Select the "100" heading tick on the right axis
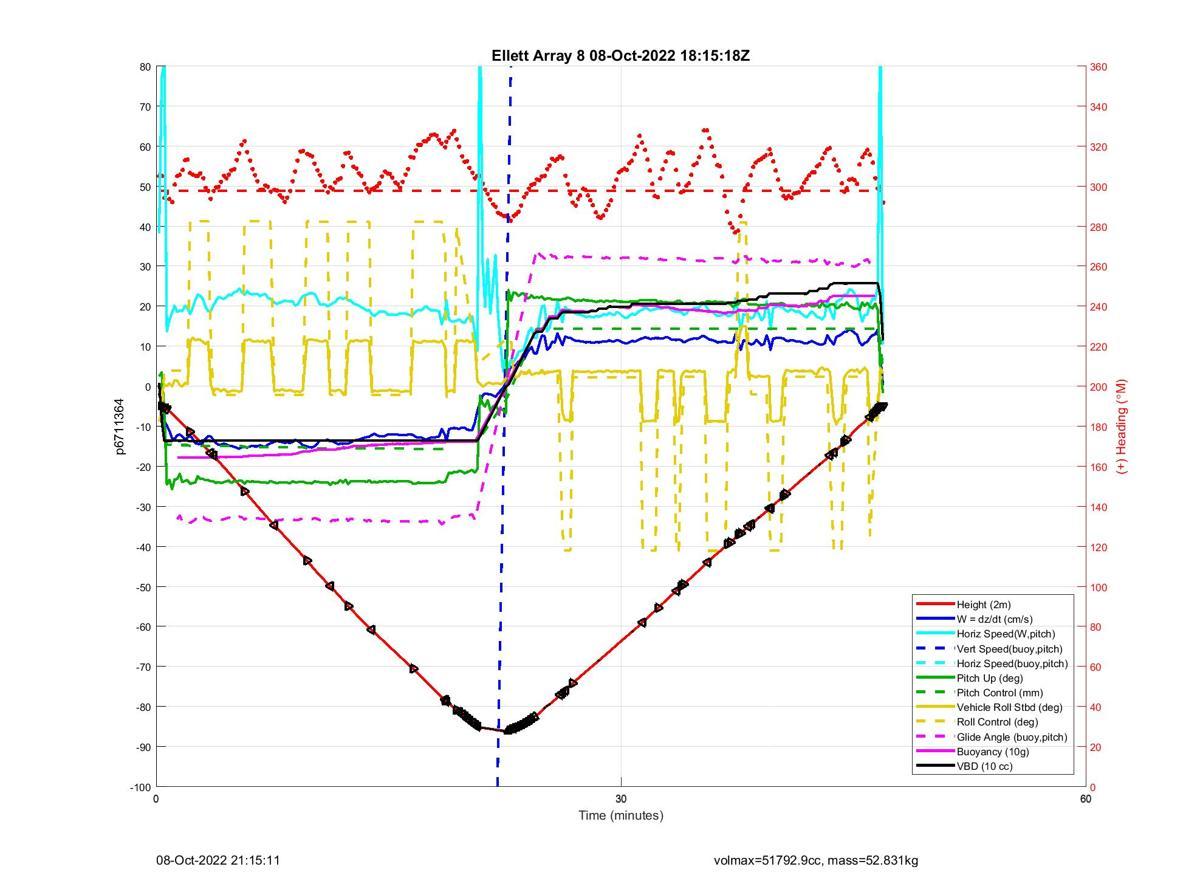 1098,587
